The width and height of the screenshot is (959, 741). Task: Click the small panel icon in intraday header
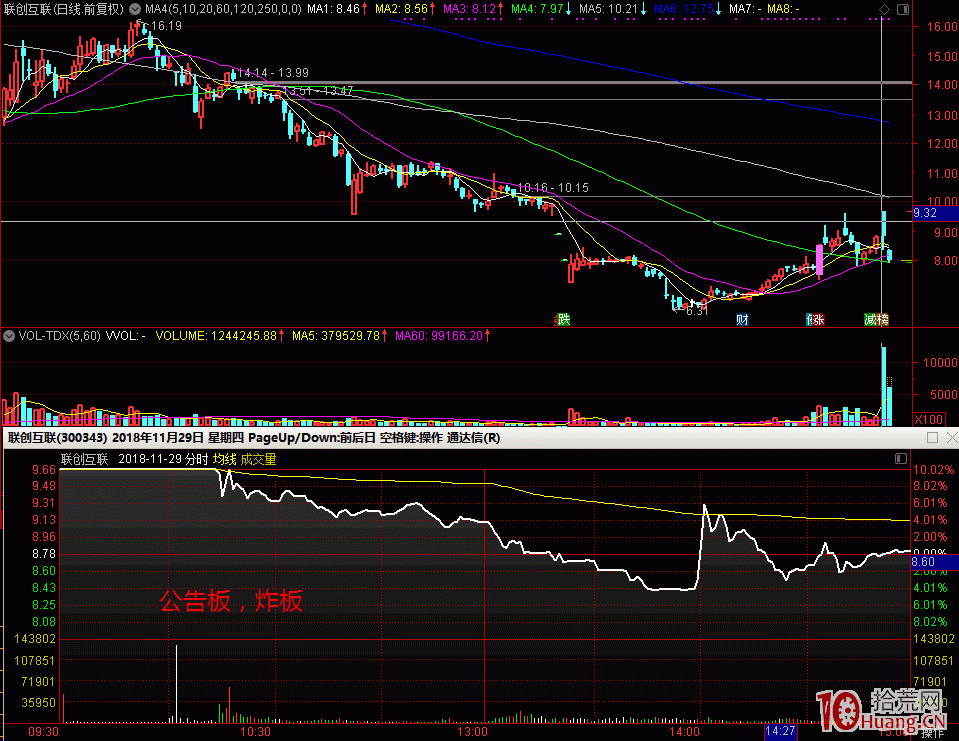tap(900, 459)
